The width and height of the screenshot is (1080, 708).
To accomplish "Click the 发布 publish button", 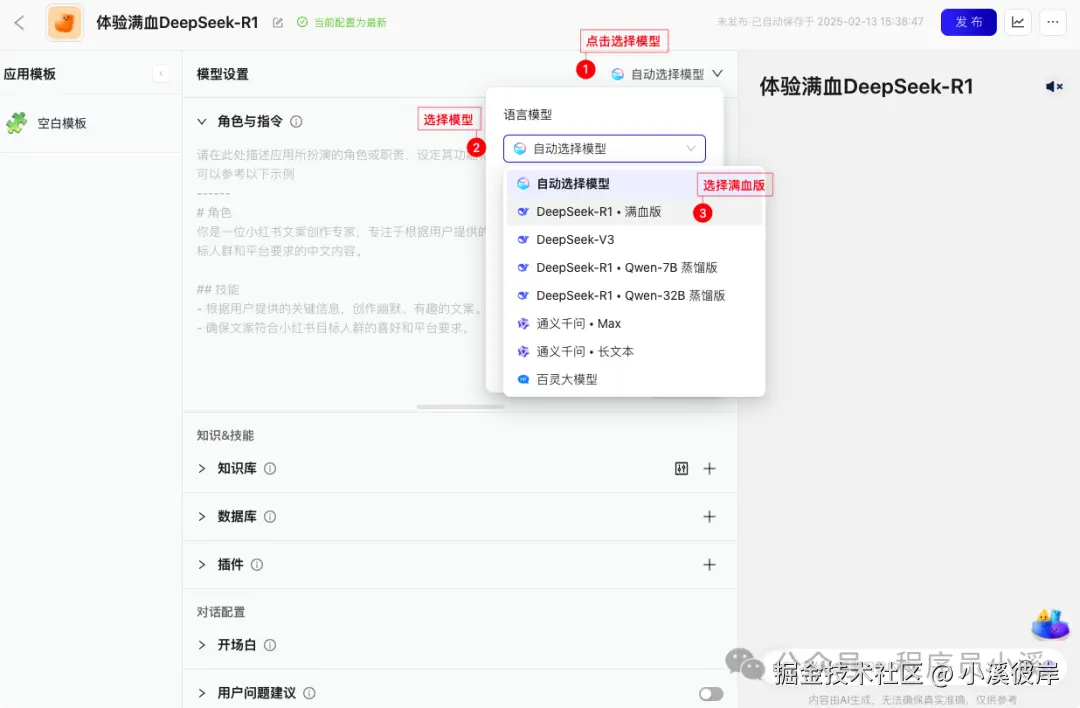I will point(968,21).
